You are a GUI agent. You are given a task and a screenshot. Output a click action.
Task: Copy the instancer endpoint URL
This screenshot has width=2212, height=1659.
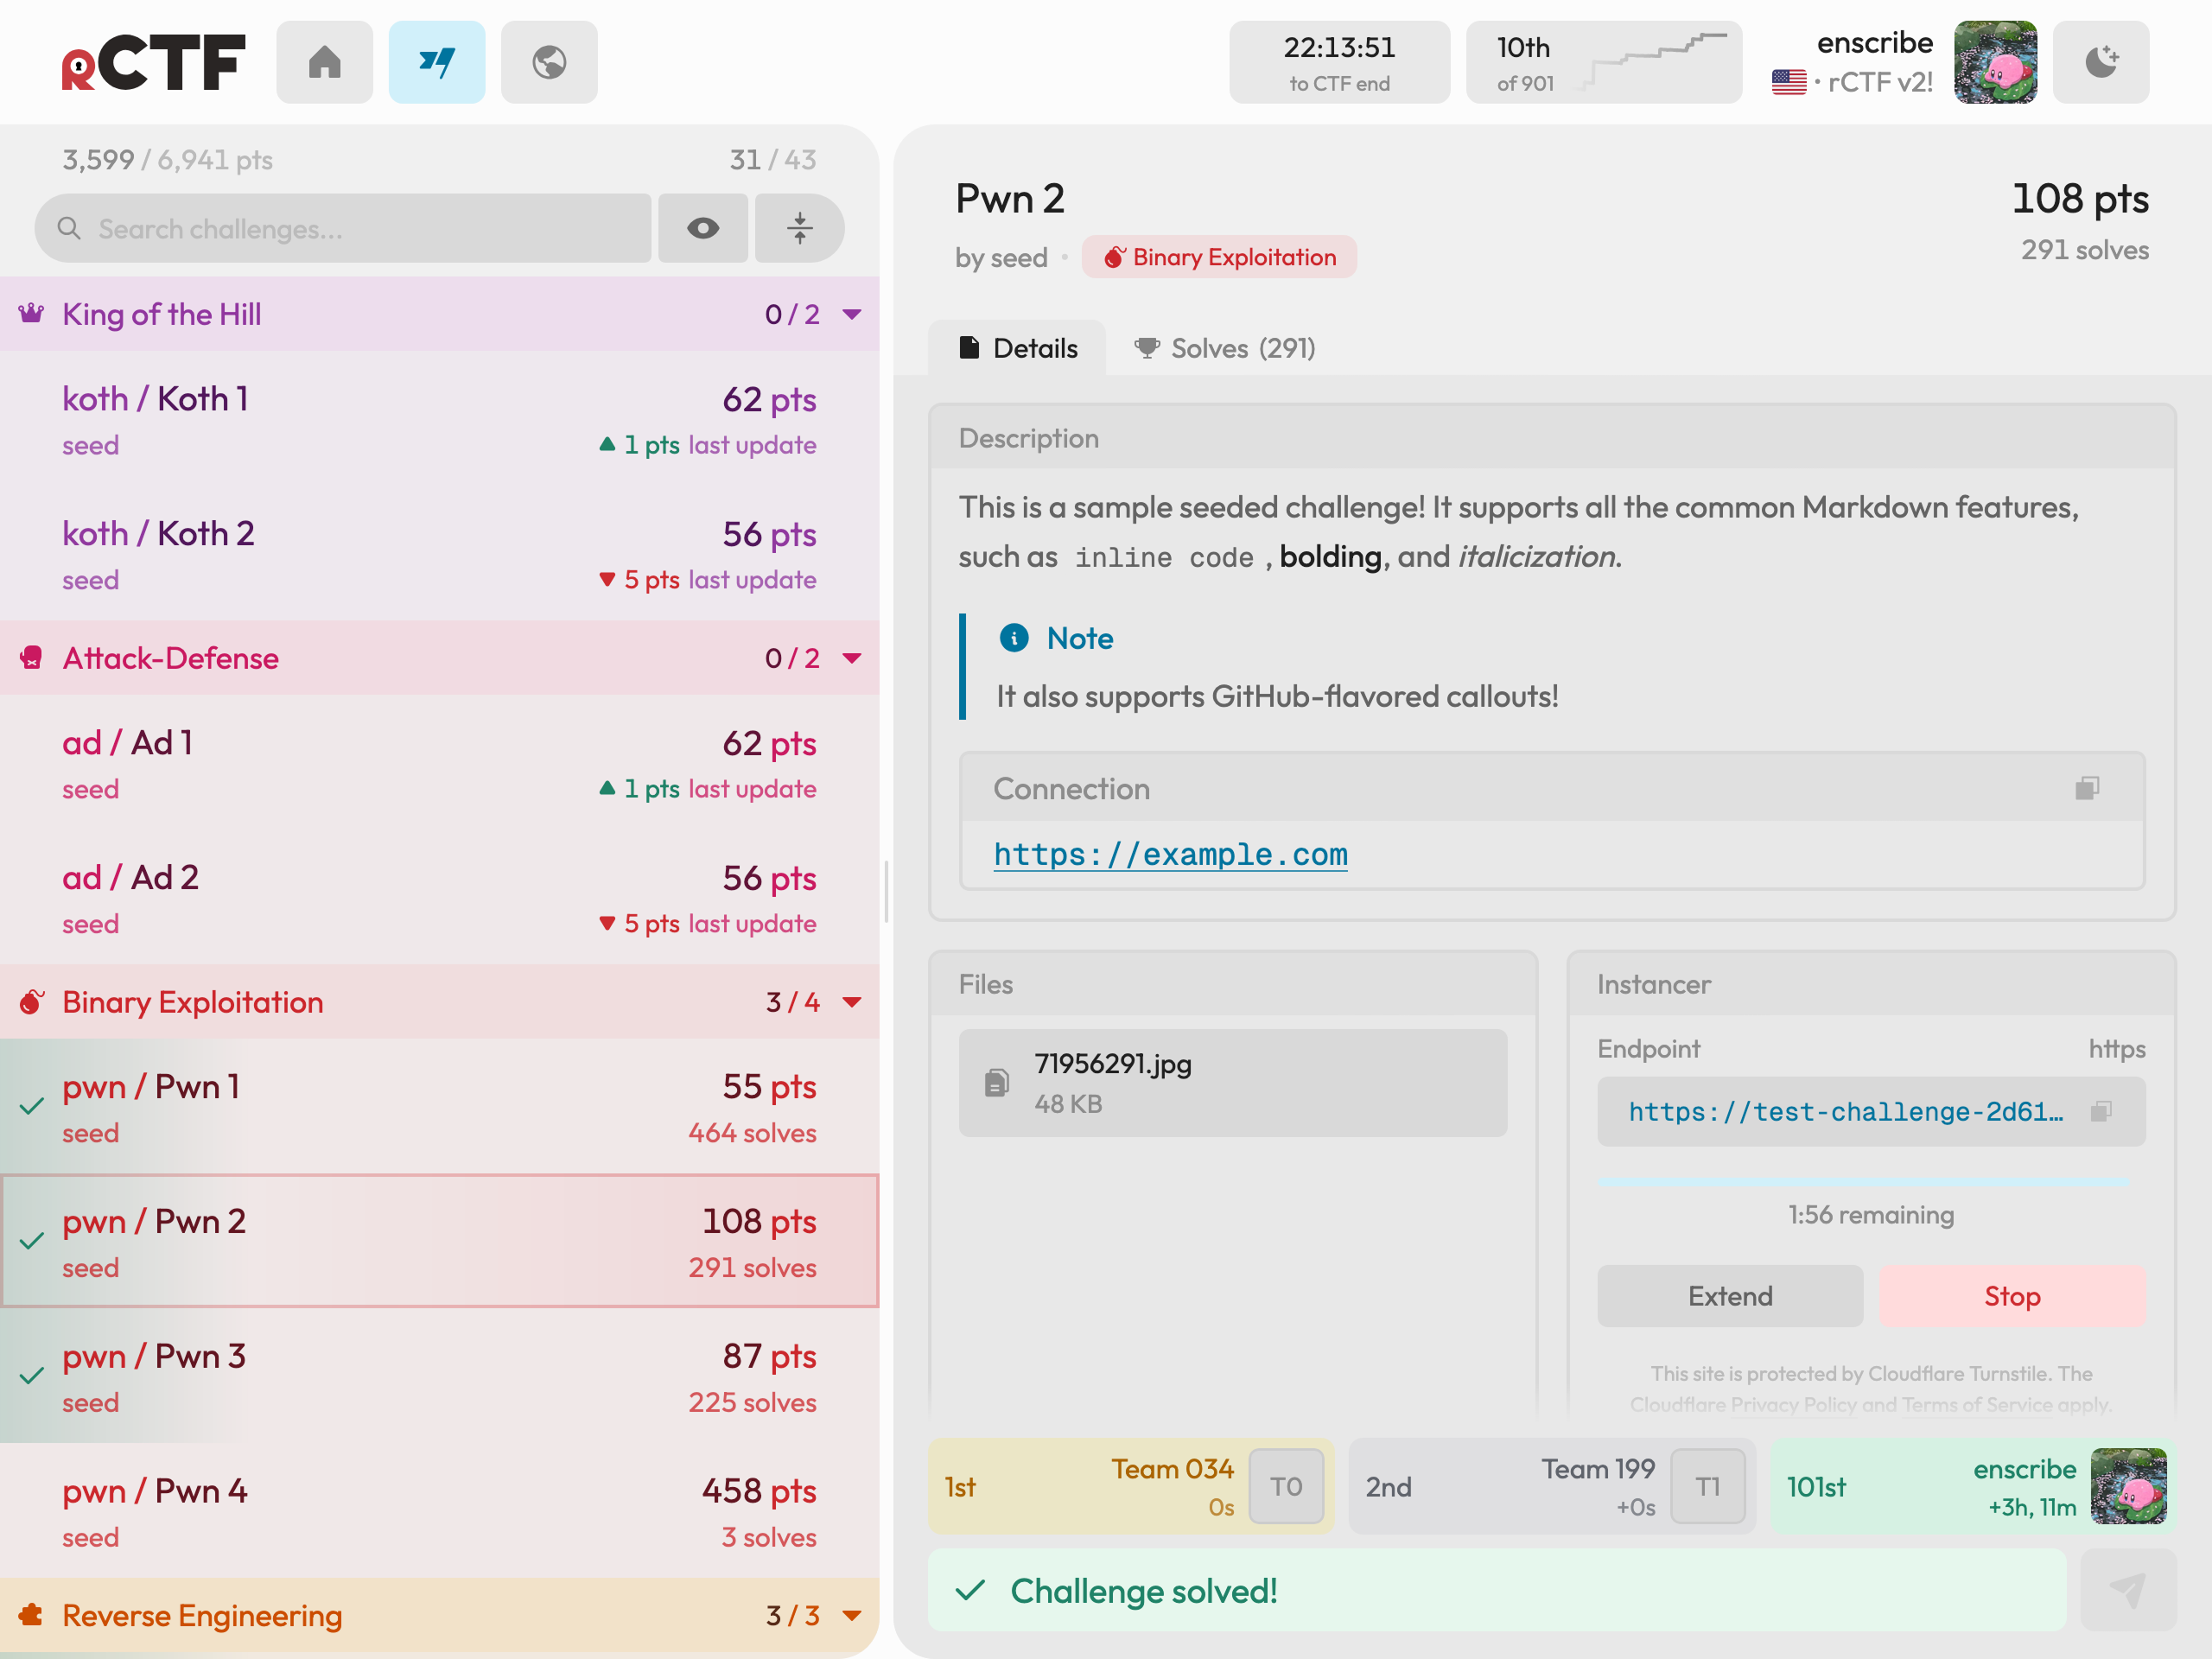2101,1111
